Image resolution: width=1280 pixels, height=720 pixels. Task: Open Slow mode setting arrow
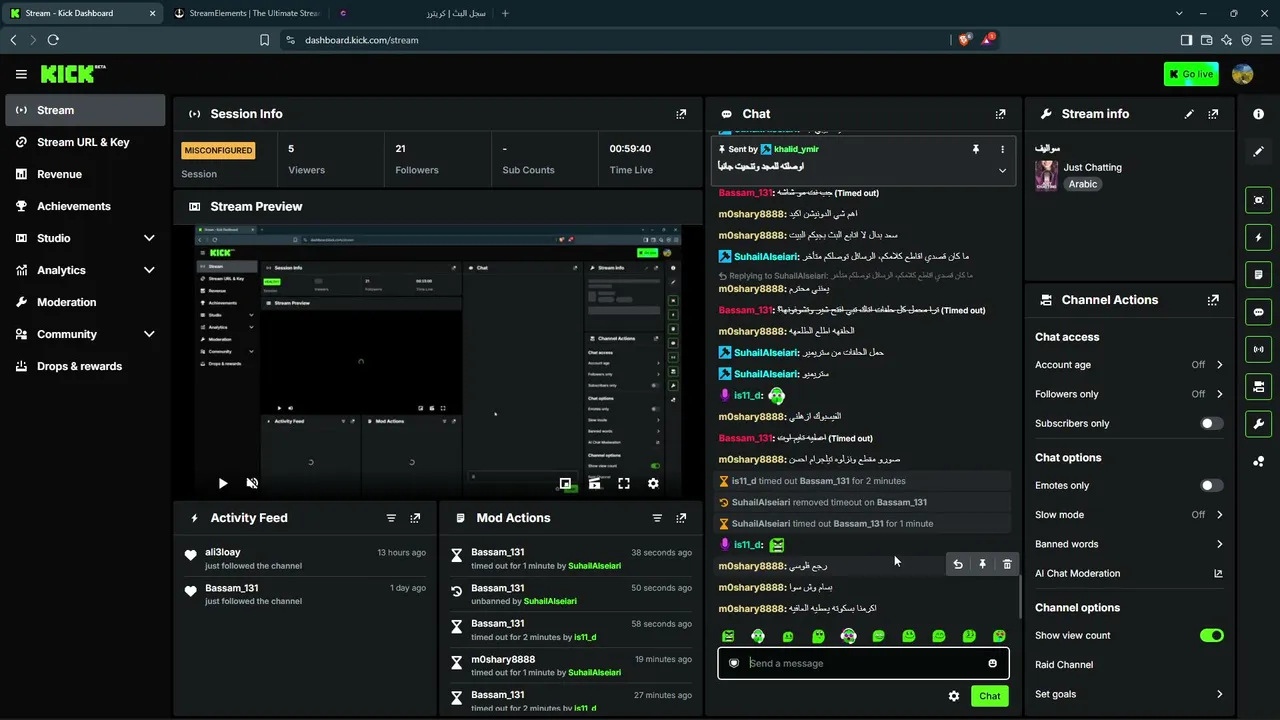(1219, 515)
